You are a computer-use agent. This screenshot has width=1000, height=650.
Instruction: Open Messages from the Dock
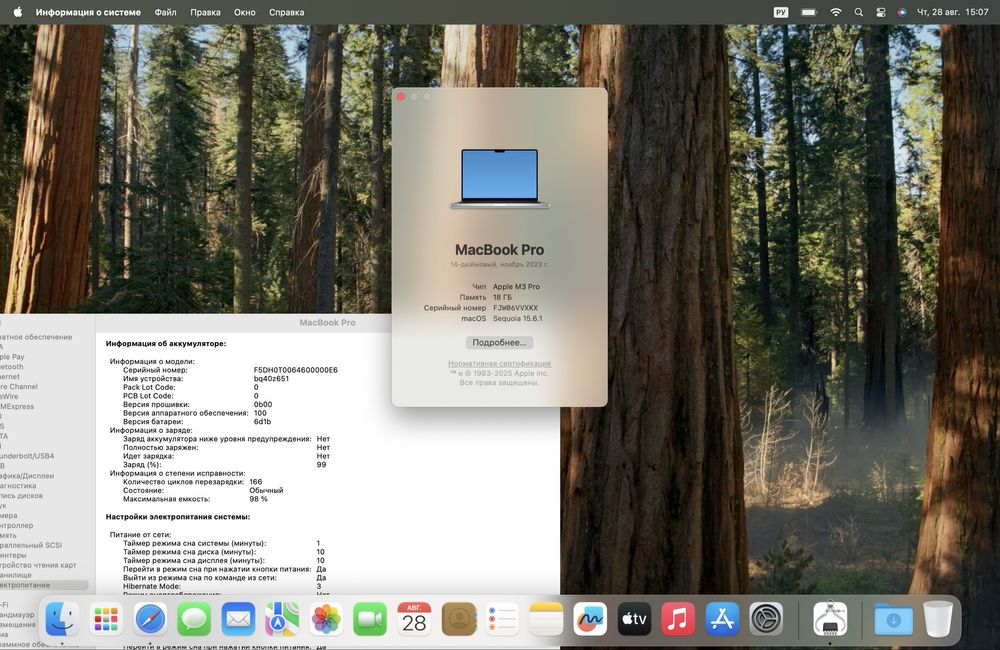point(194,619)
